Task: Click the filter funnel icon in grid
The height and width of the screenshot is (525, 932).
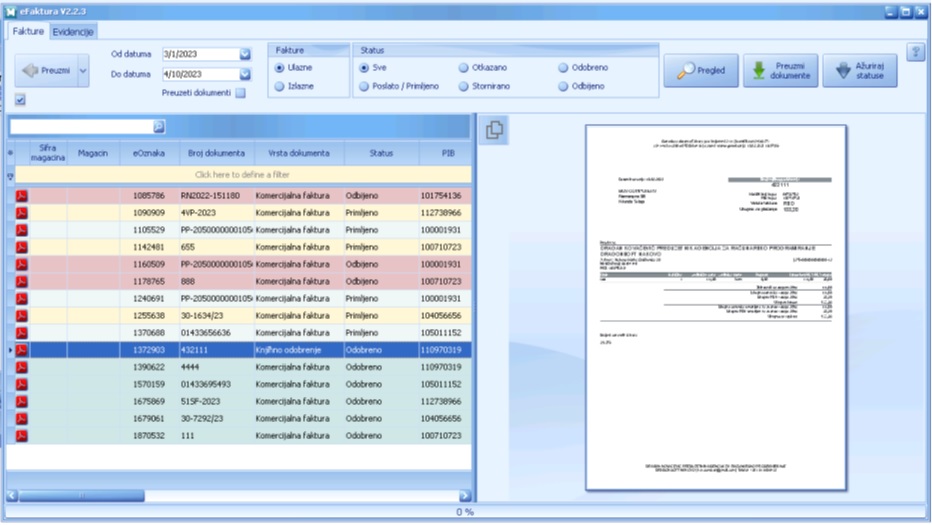Action: point(10,177)
